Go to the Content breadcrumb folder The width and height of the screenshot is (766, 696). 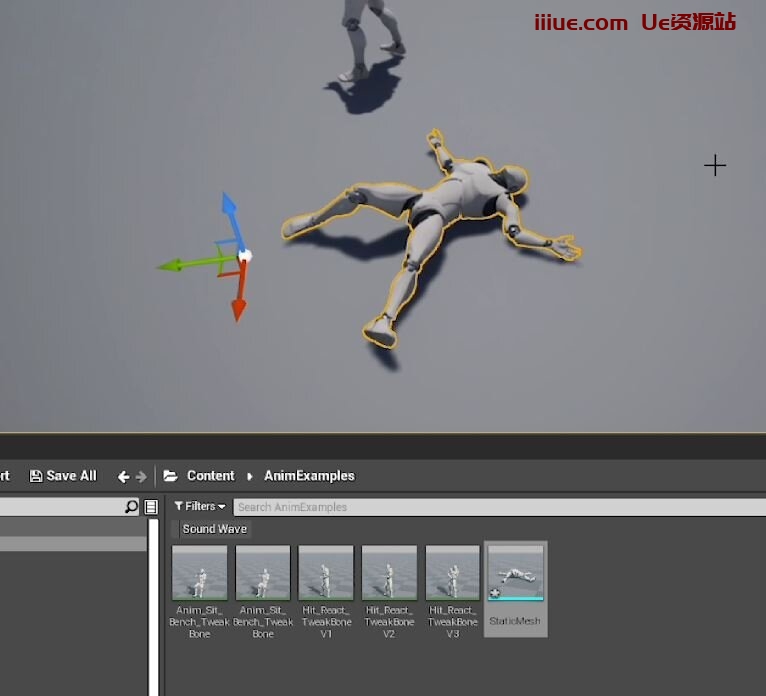point(210,476)
